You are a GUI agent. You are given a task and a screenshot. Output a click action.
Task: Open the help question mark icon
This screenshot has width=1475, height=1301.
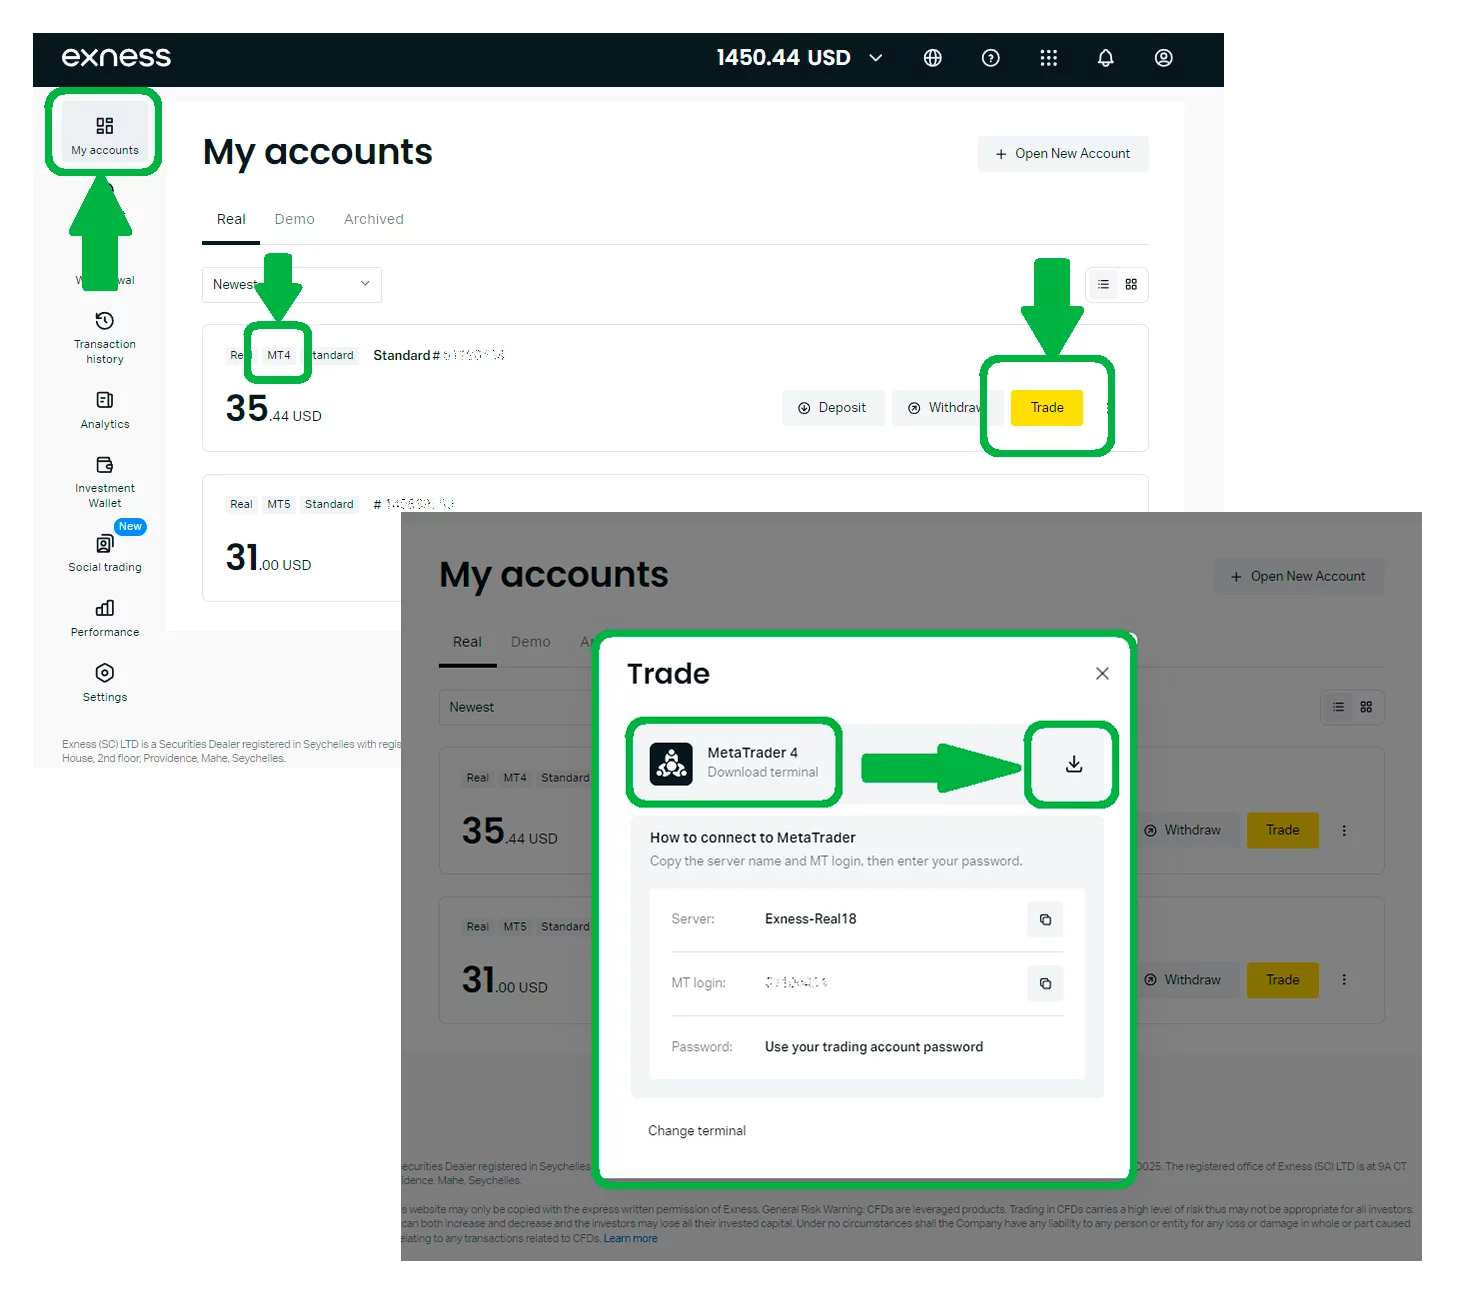(990, 58)
